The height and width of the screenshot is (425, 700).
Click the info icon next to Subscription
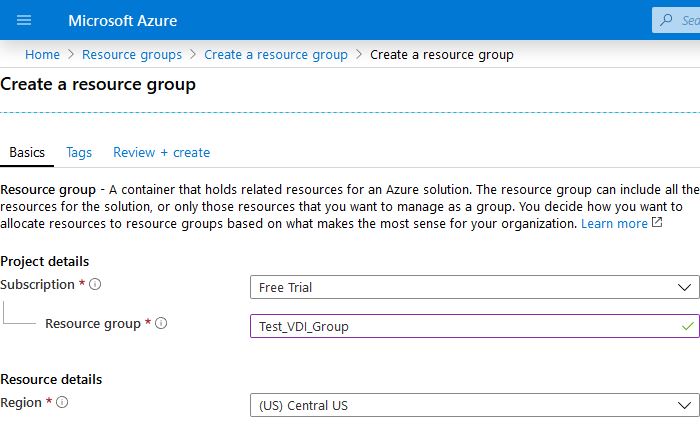click(x=95, y=285)
